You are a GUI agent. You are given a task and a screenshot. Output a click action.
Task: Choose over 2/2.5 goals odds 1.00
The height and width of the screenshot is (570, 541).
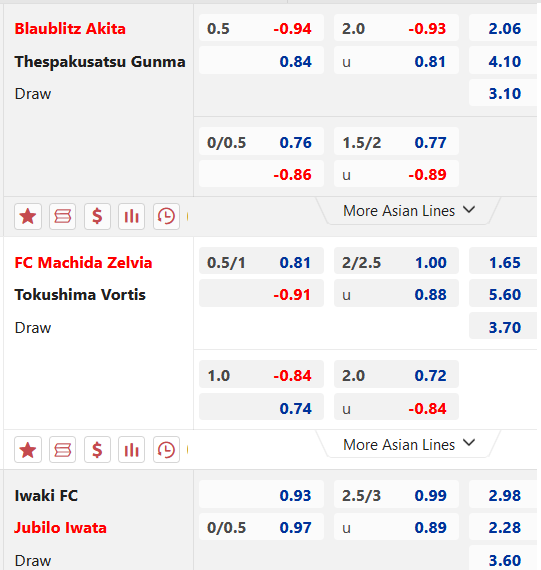396,262
